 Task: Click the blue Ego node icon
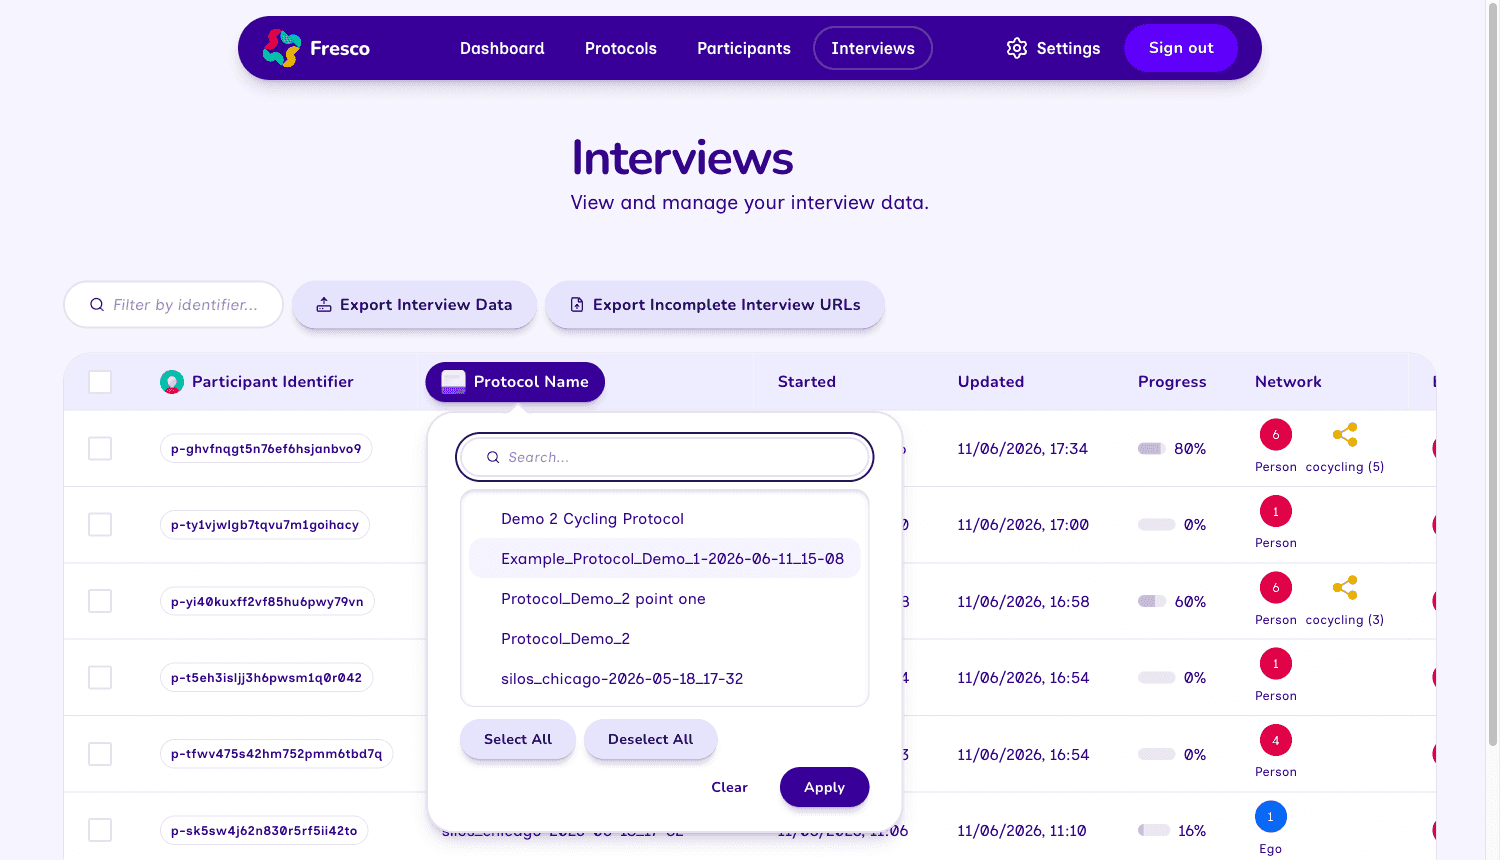1271,817
